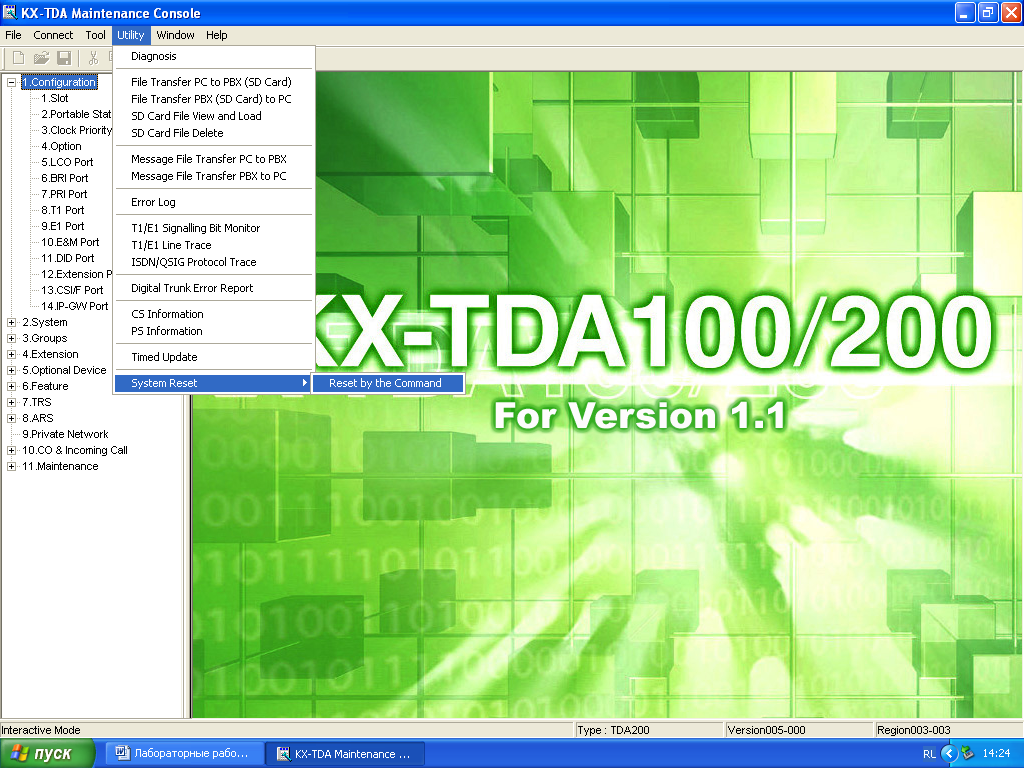Image resolution: width=1024 pixels, height=768 pixels.
Task: Select 4.Option tree item
Action: coord(61,146)
